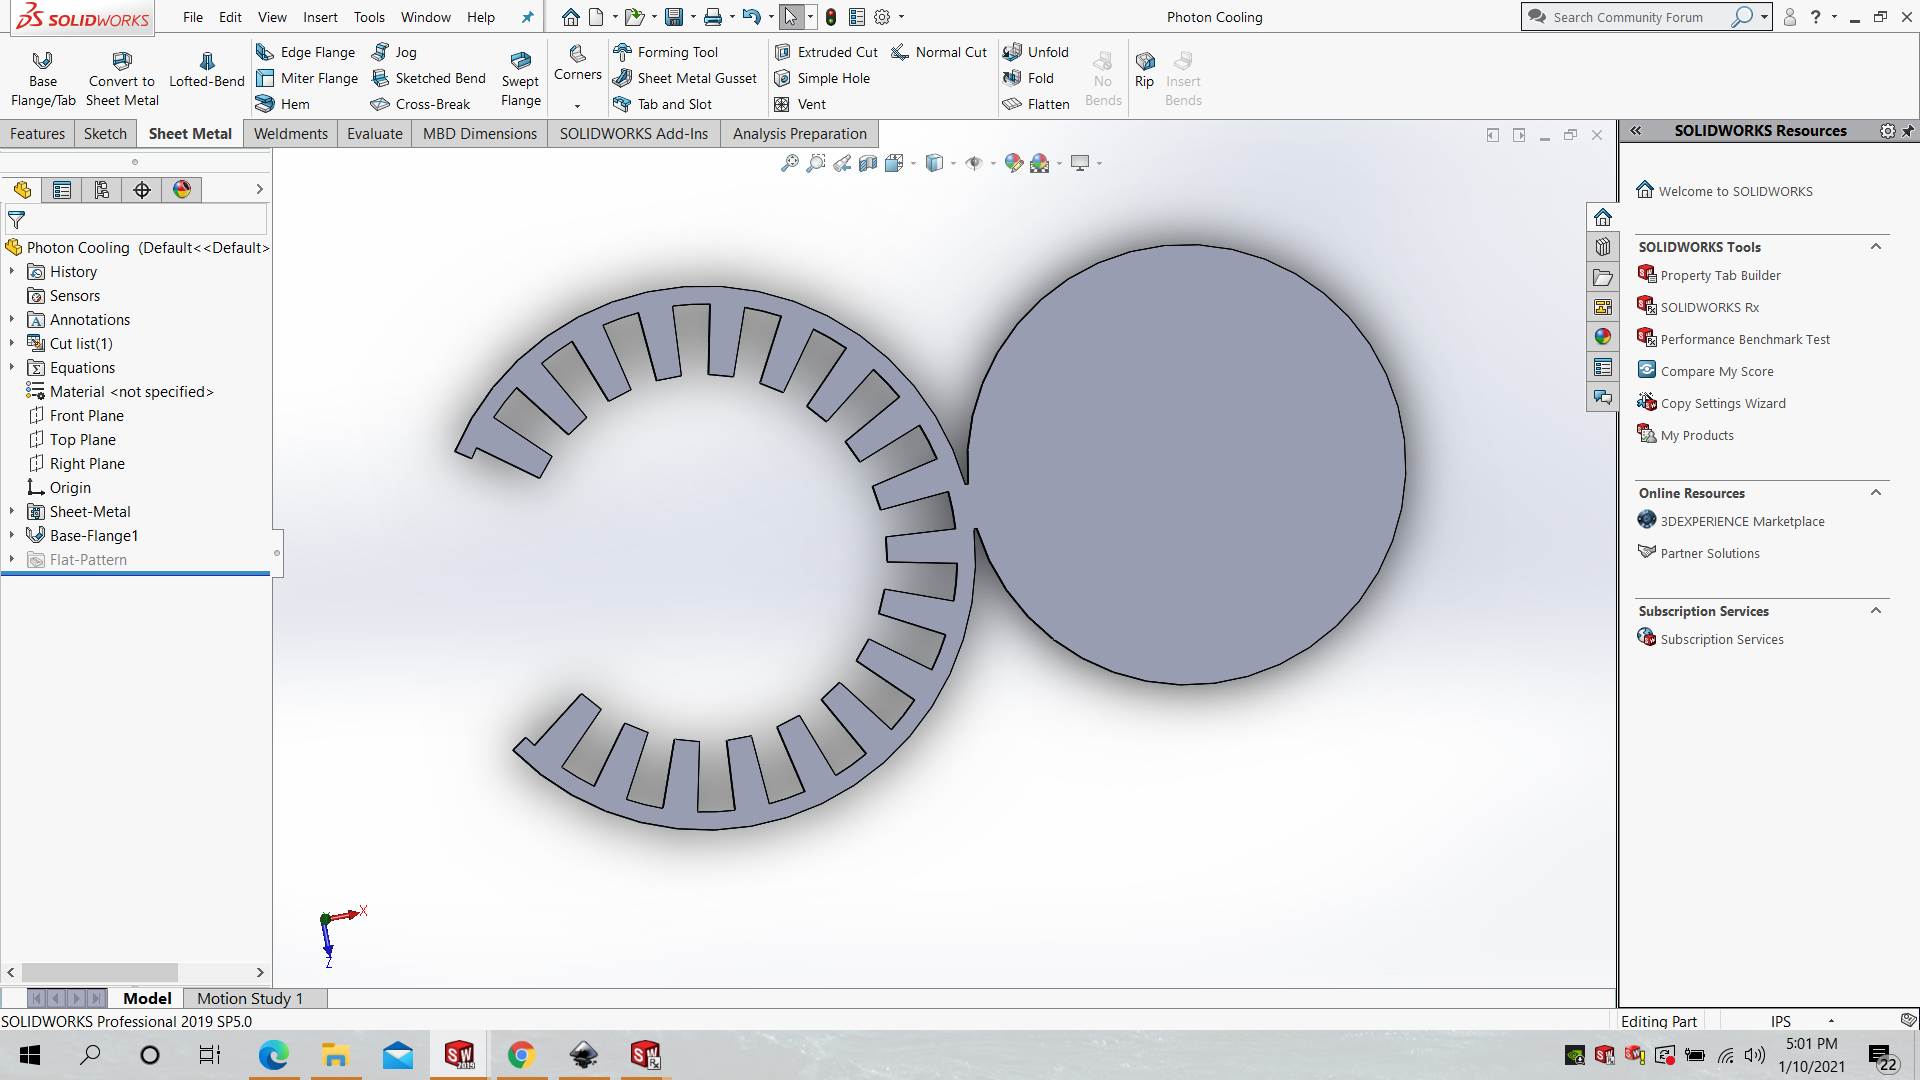The height and width of the screenshot is (1080, 1920).
Task: Activate the Edge Flange tool
Action: coord(306,52)
